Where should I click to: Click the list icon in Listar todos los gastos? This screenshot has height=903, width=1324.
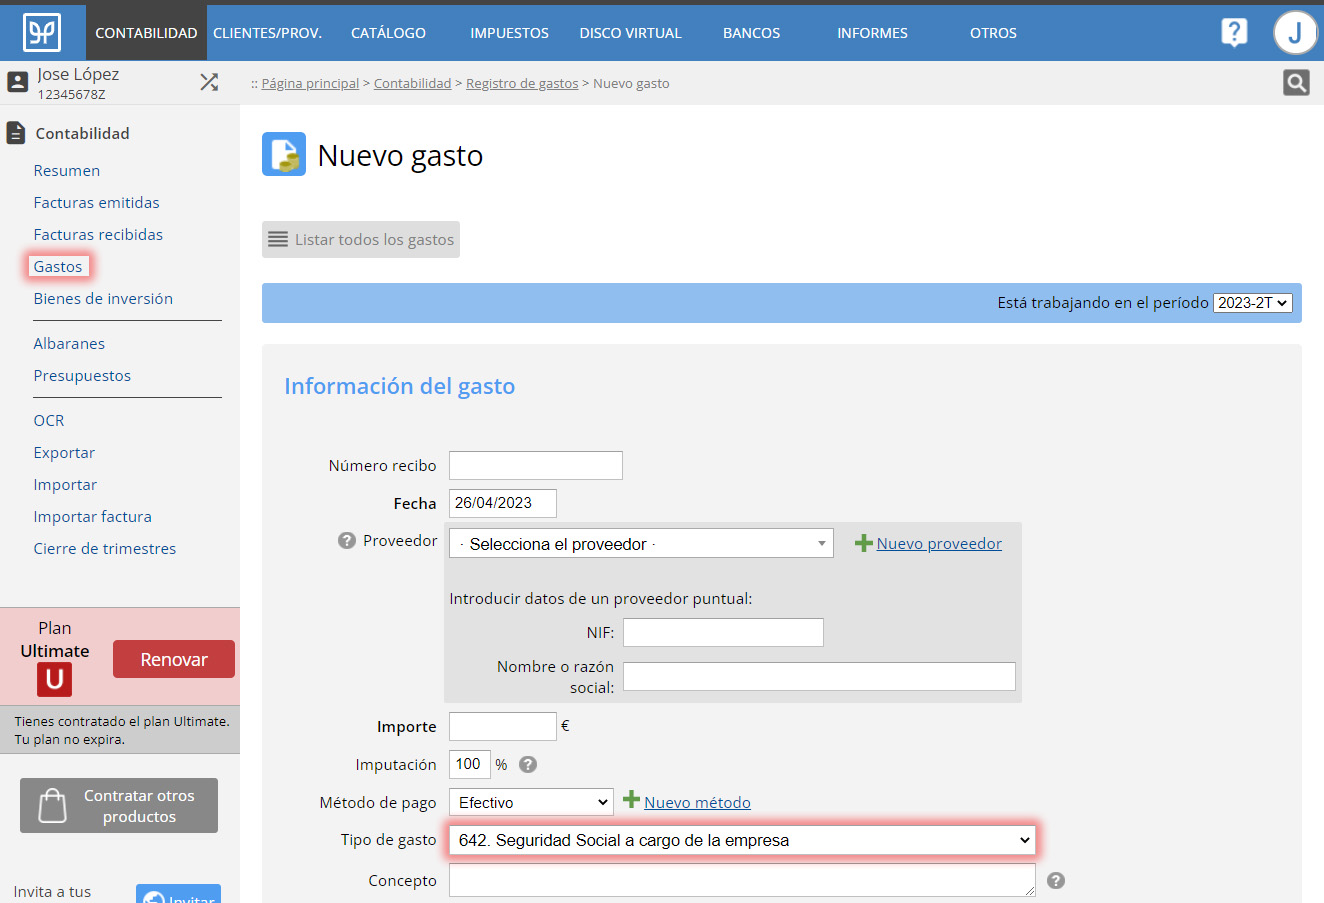(x=278, y=240)
